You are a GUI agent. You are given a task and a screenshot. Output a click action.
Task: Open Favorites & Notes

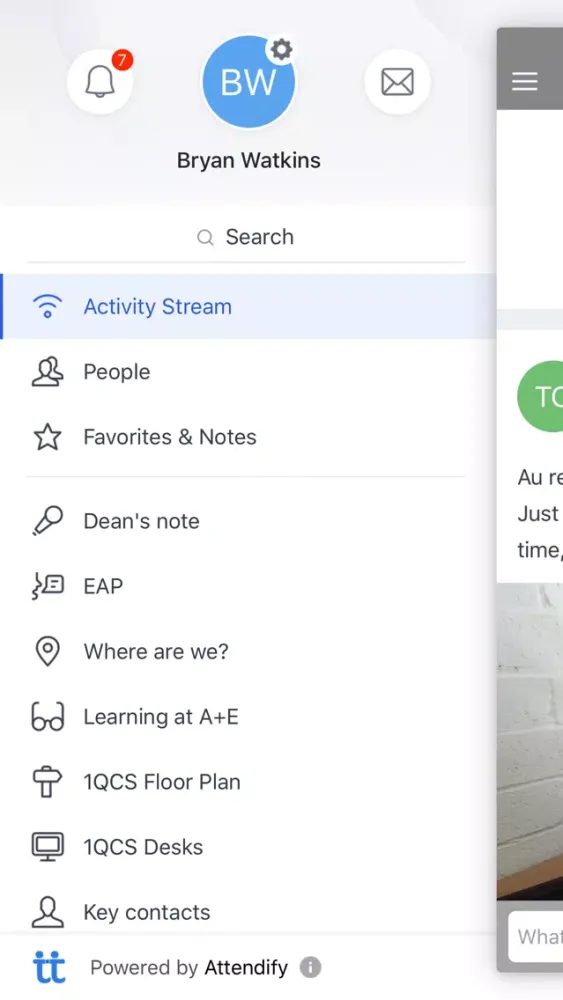coord(248,437)
